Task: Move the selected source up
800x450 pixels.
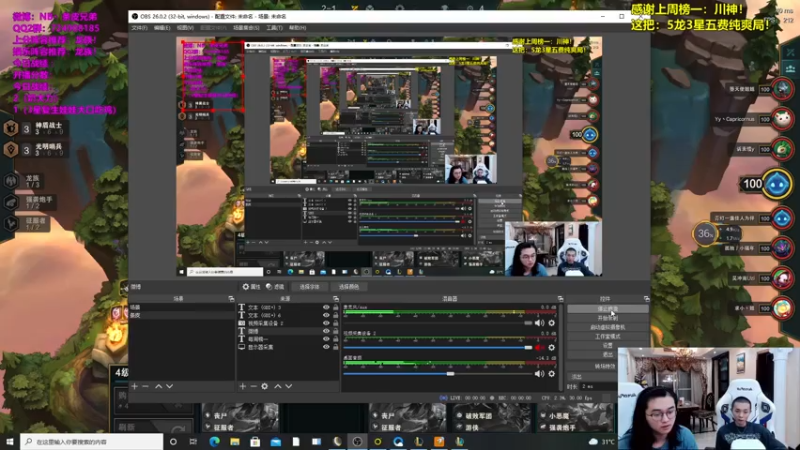Action: tap(278, 386)
